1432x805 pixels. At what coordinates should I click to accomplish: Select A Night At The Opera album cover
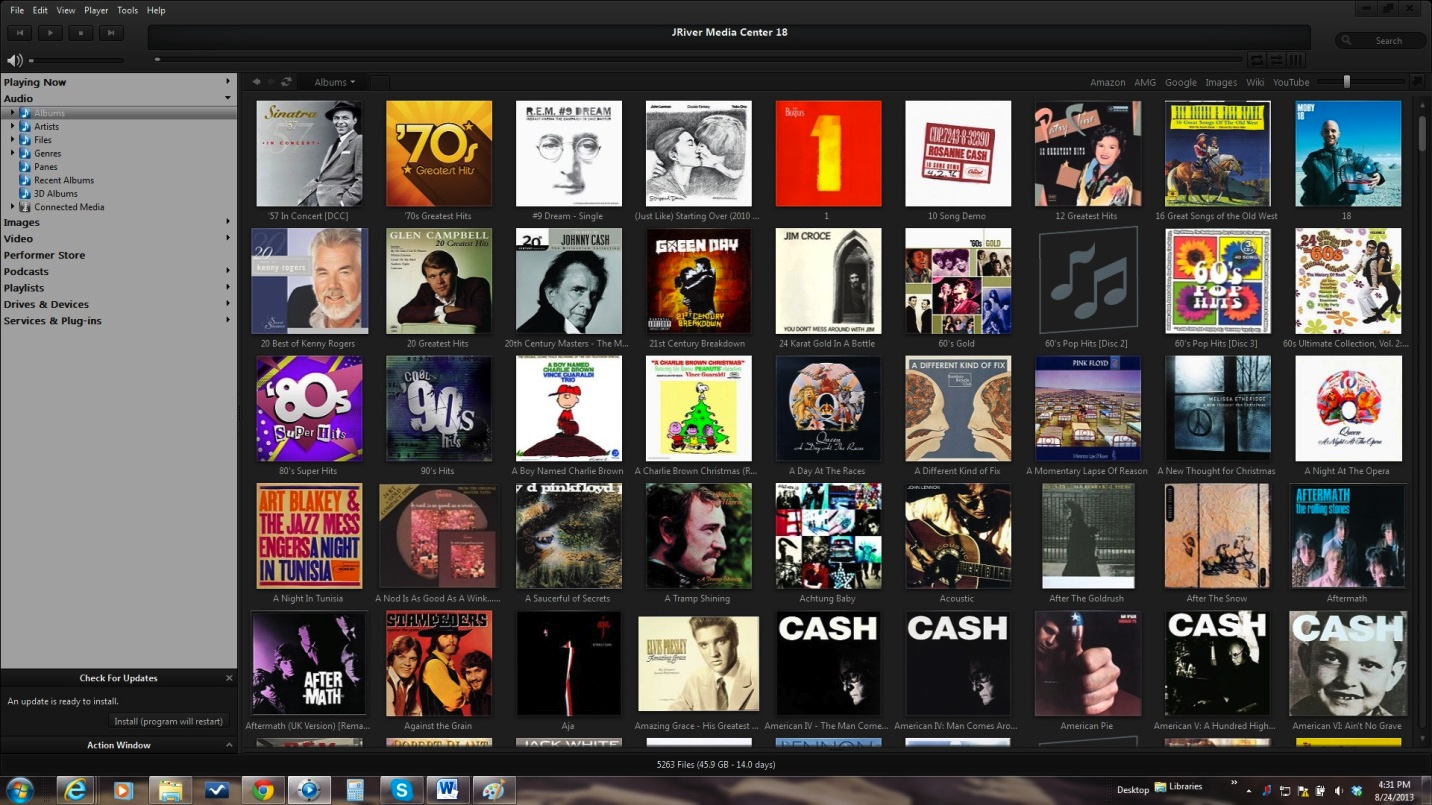tap(1348, 408)
